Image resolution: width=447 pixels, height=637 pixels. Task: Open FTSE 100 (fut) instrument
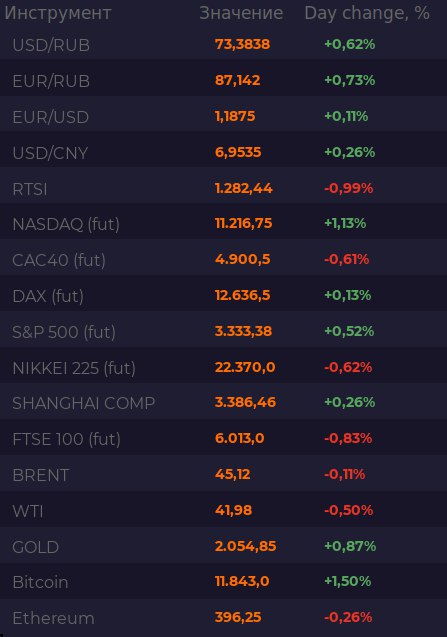[224, 439]
